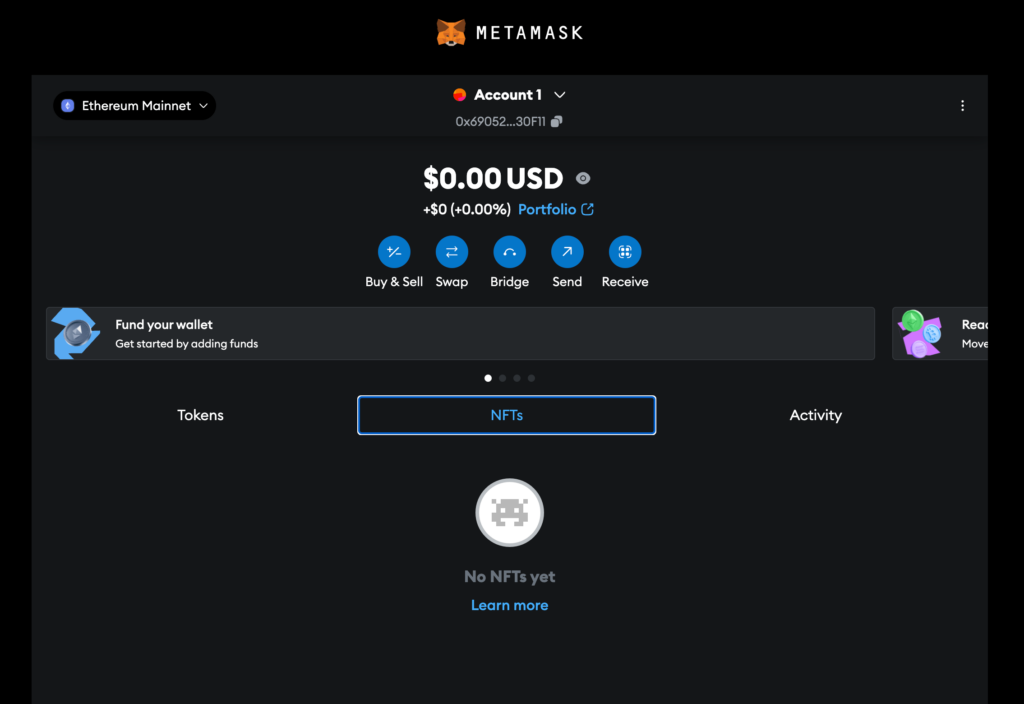Screen dimensions: 1024x704
Task: Click the partially visible second carousel card graphic
Action: 920,333
